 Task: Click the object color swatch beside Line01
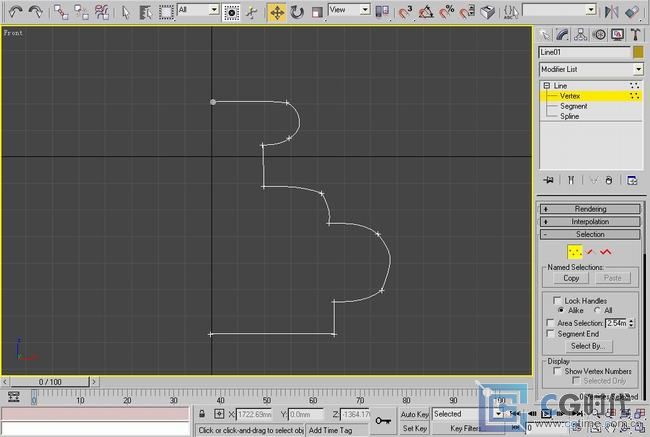(638, 52)
